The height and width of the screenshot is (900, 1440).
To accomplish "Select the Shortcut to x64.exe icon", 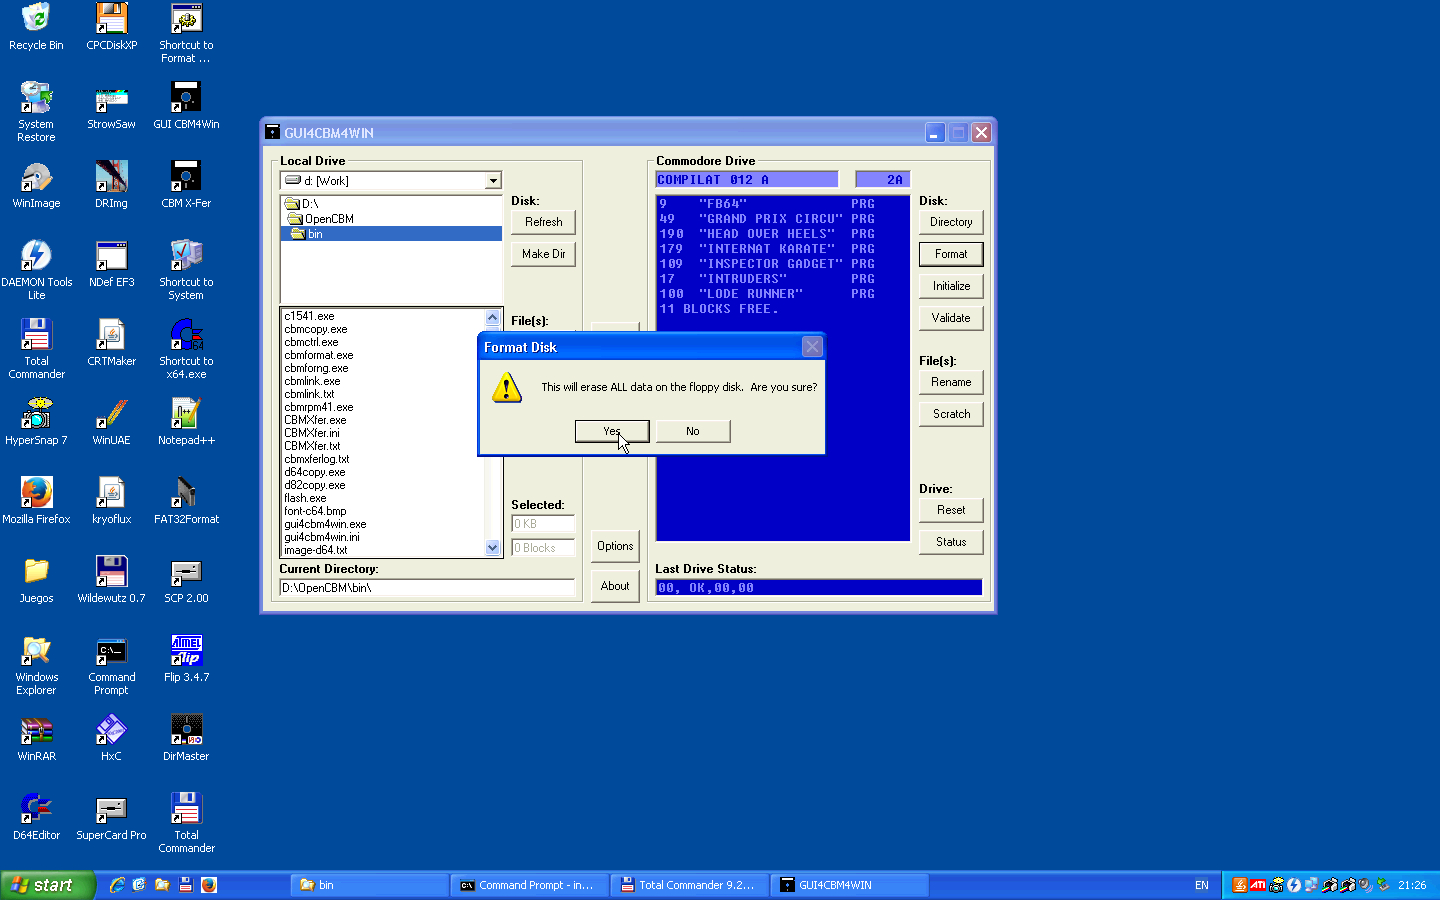I will [186, 349].
